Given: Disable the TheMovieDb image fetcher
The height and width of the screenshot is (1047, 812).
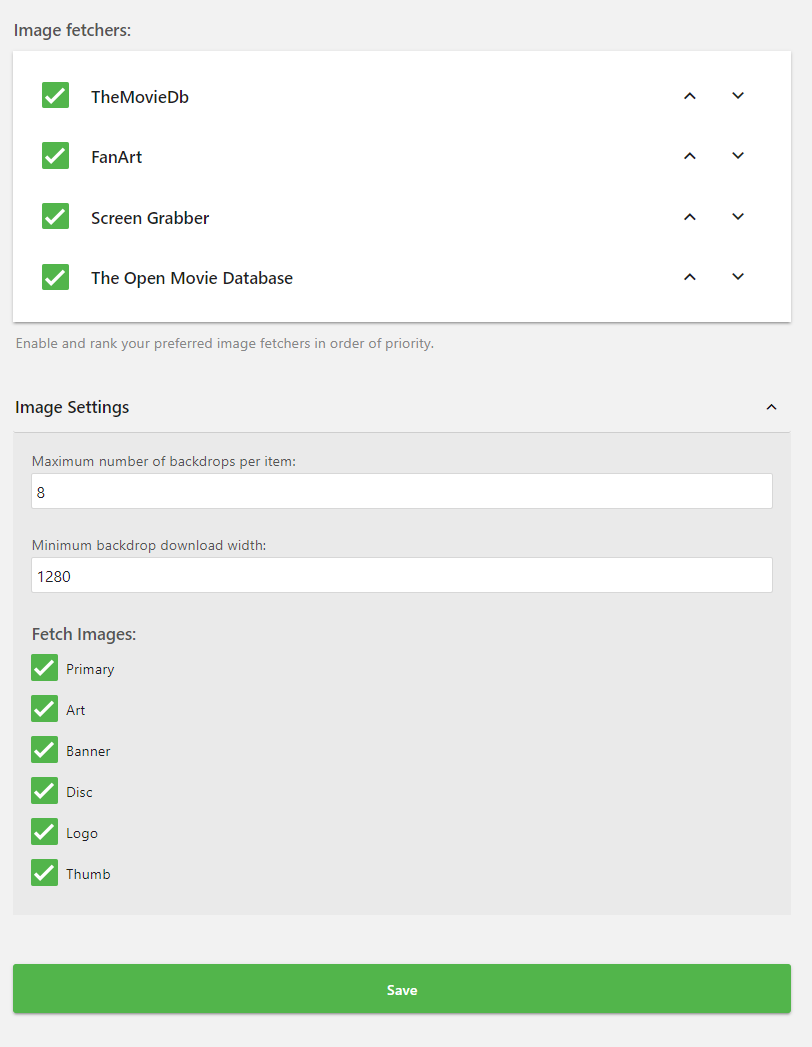Looking at the screenshot, I should coord(55,96).
